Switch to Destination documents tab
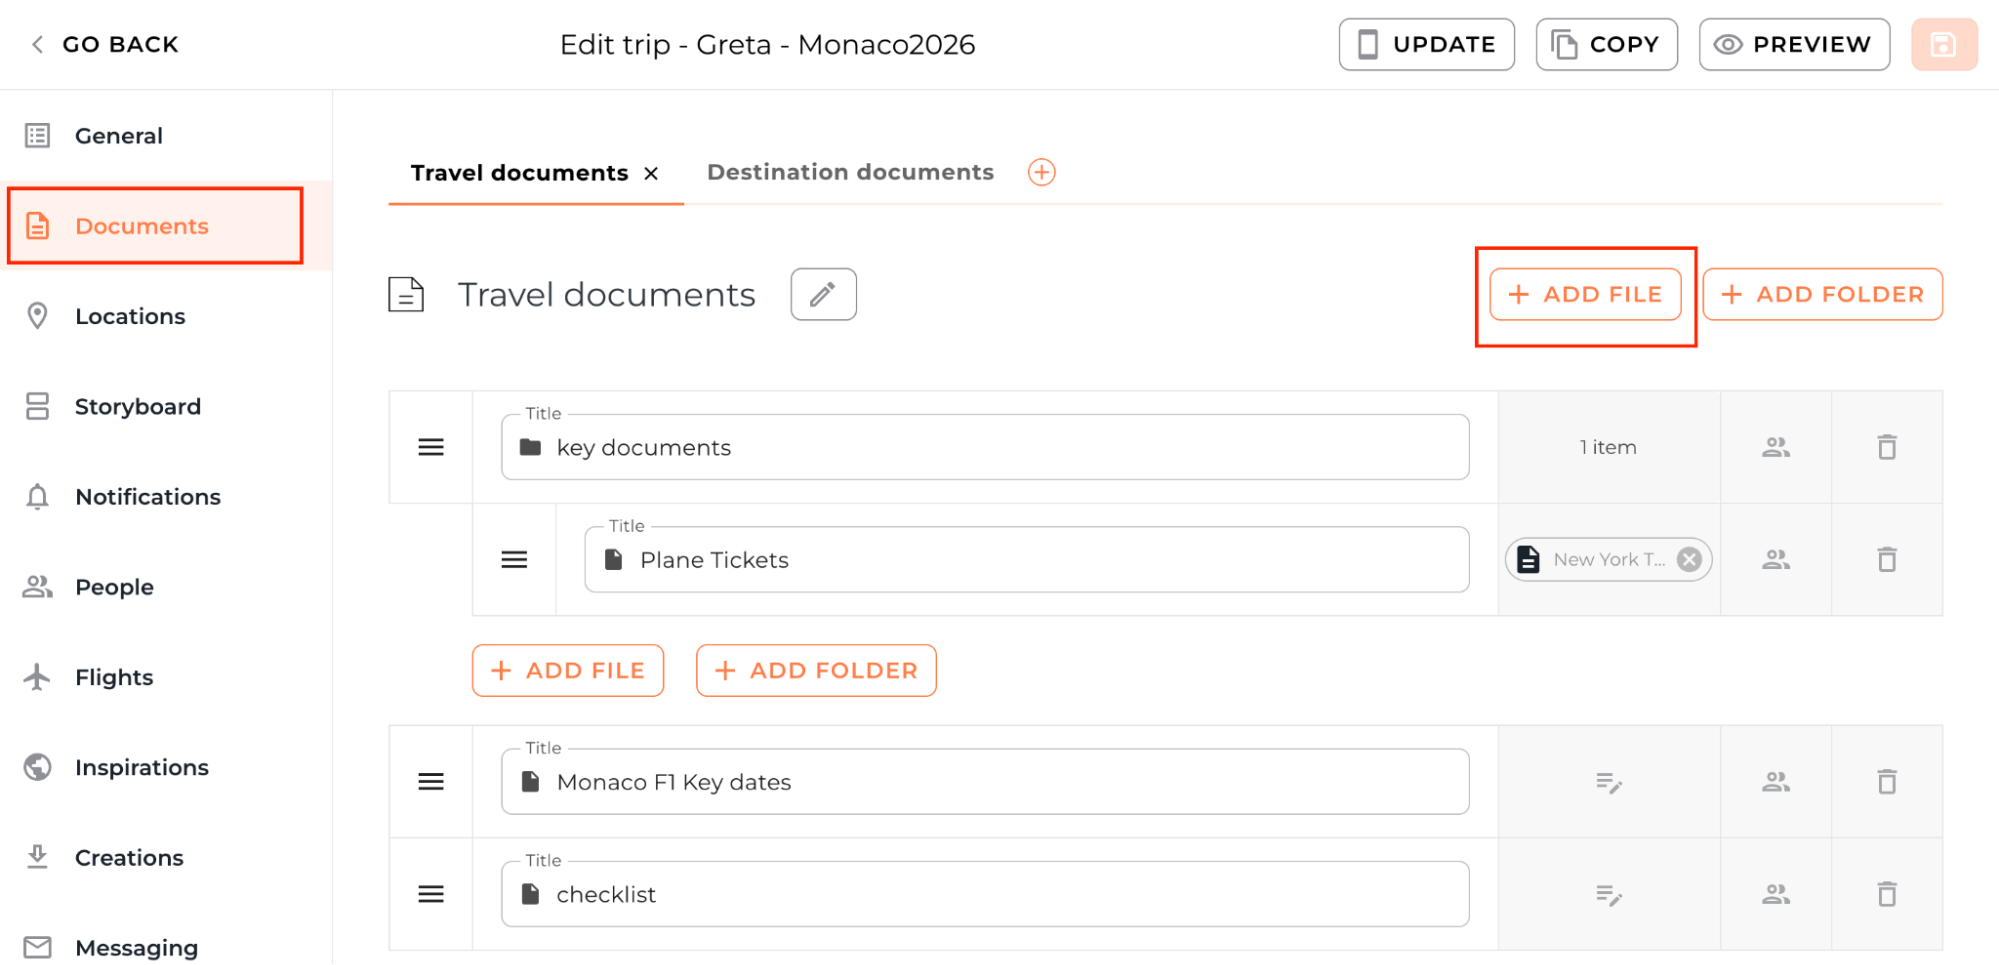The image size is (1999, 965). point(850,172)
